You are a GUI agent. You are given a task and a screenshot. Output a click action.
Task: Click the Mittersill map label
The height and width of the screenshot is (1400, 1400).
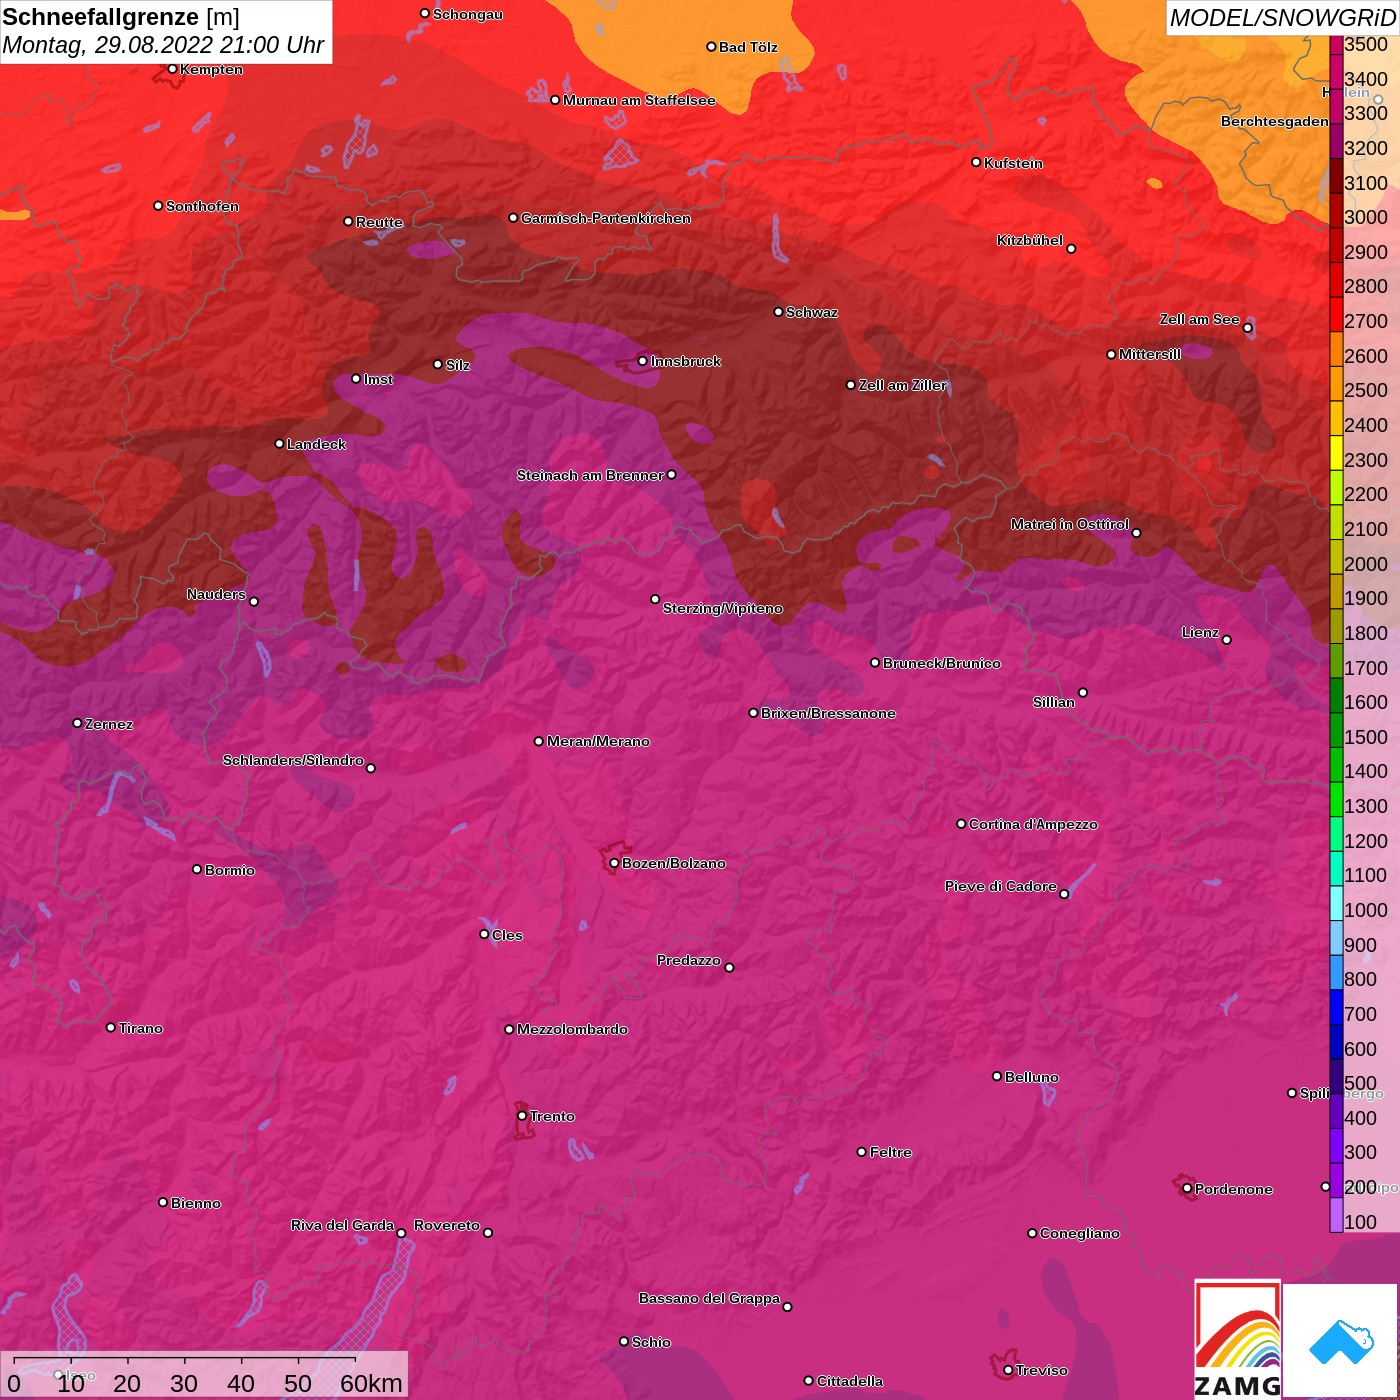(x=1150, y=354)
